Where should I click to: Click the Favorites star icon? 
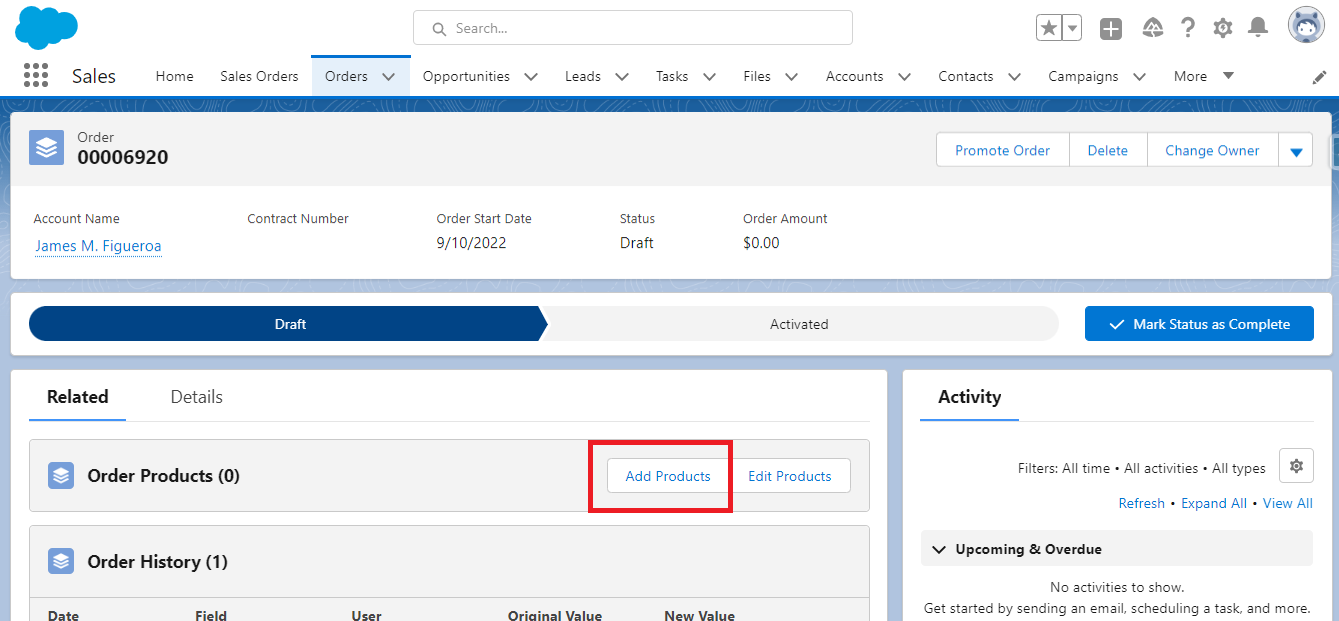[x=1049, y=28]
